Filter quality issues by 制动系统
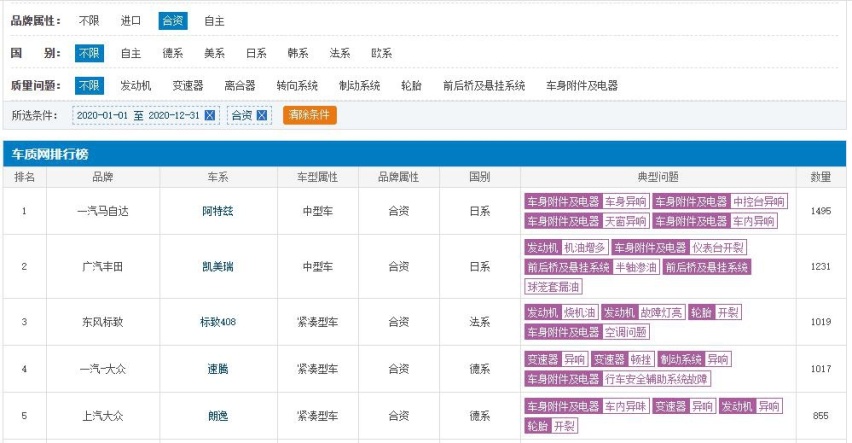This screenshot has height=443, width=852. pos(360,85)
